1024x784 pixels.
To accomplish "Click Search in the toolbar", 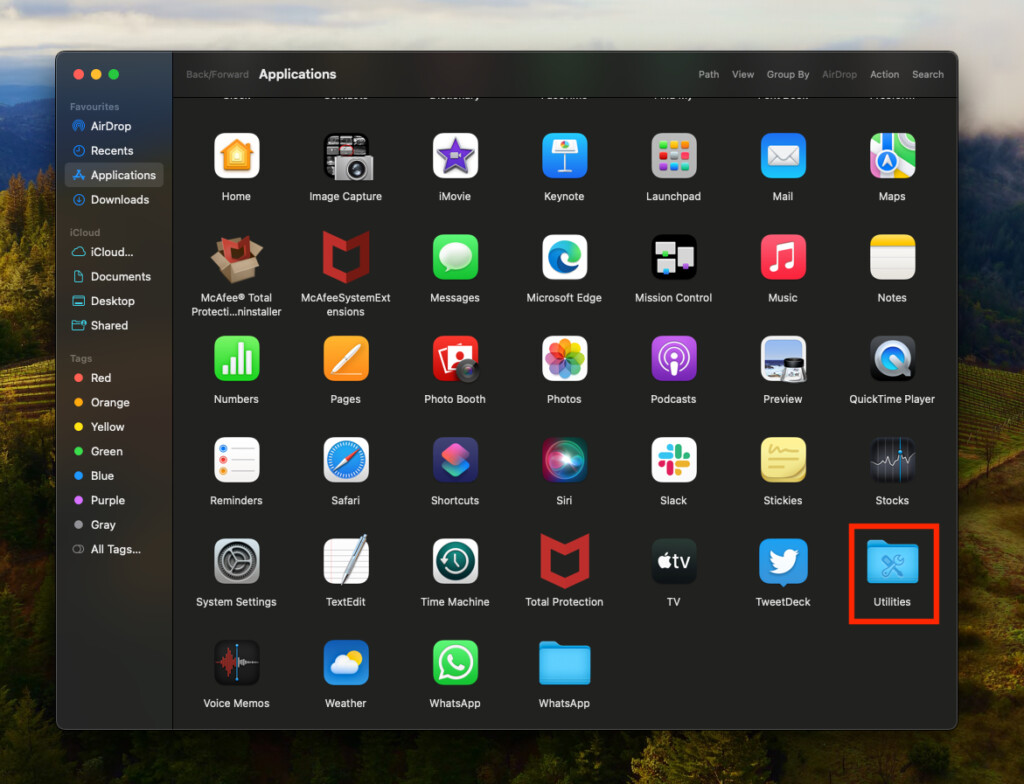I will coord(927,74).
